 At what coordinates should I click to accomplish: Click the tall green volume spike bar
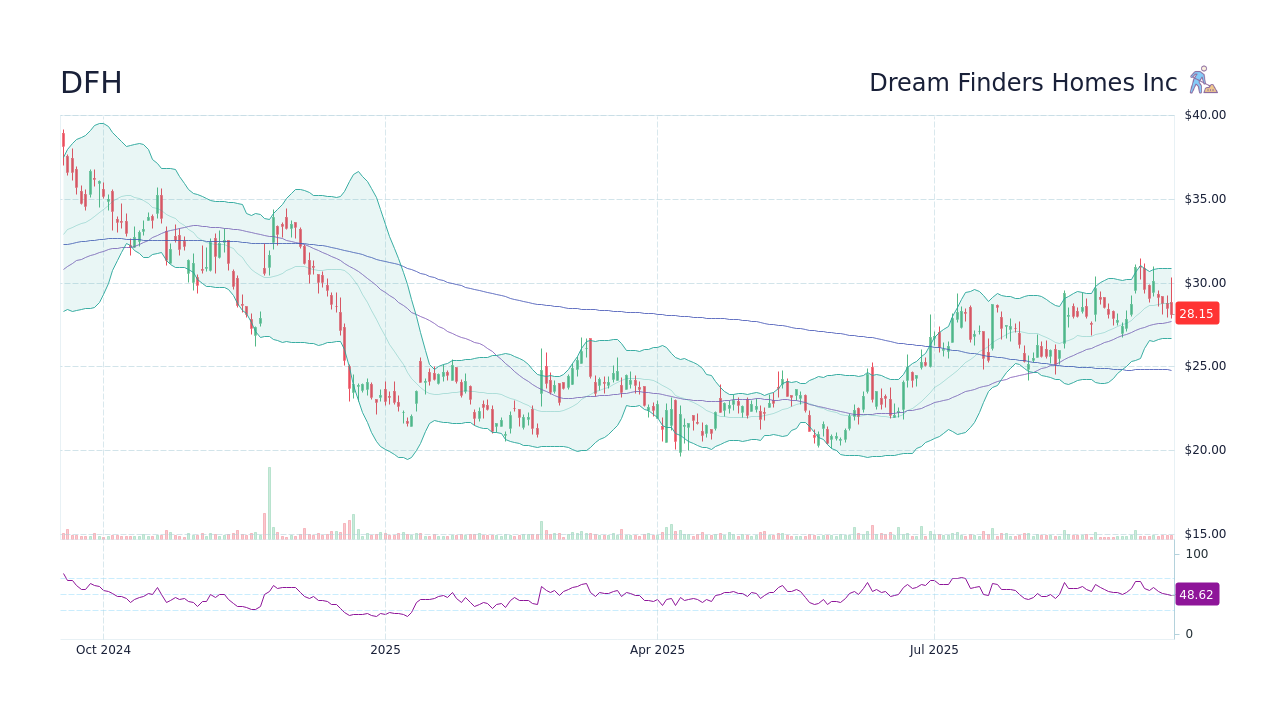[268, 500]
